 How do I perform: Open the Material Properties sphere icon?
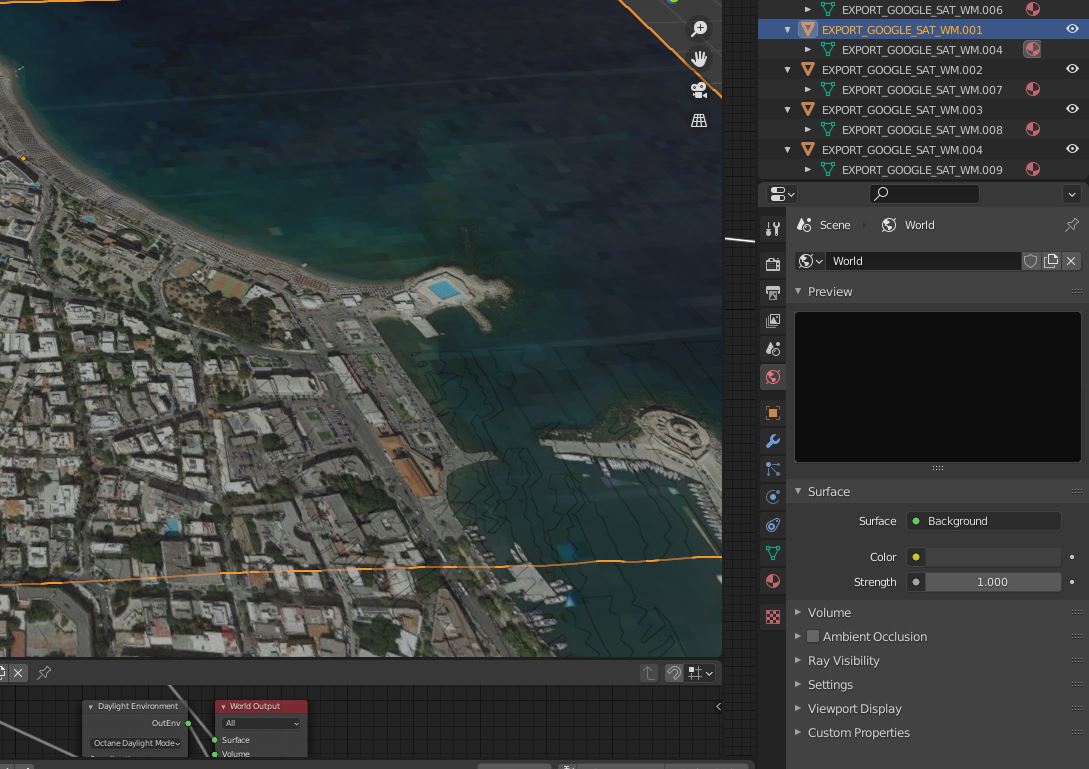[x=772, y=581]
